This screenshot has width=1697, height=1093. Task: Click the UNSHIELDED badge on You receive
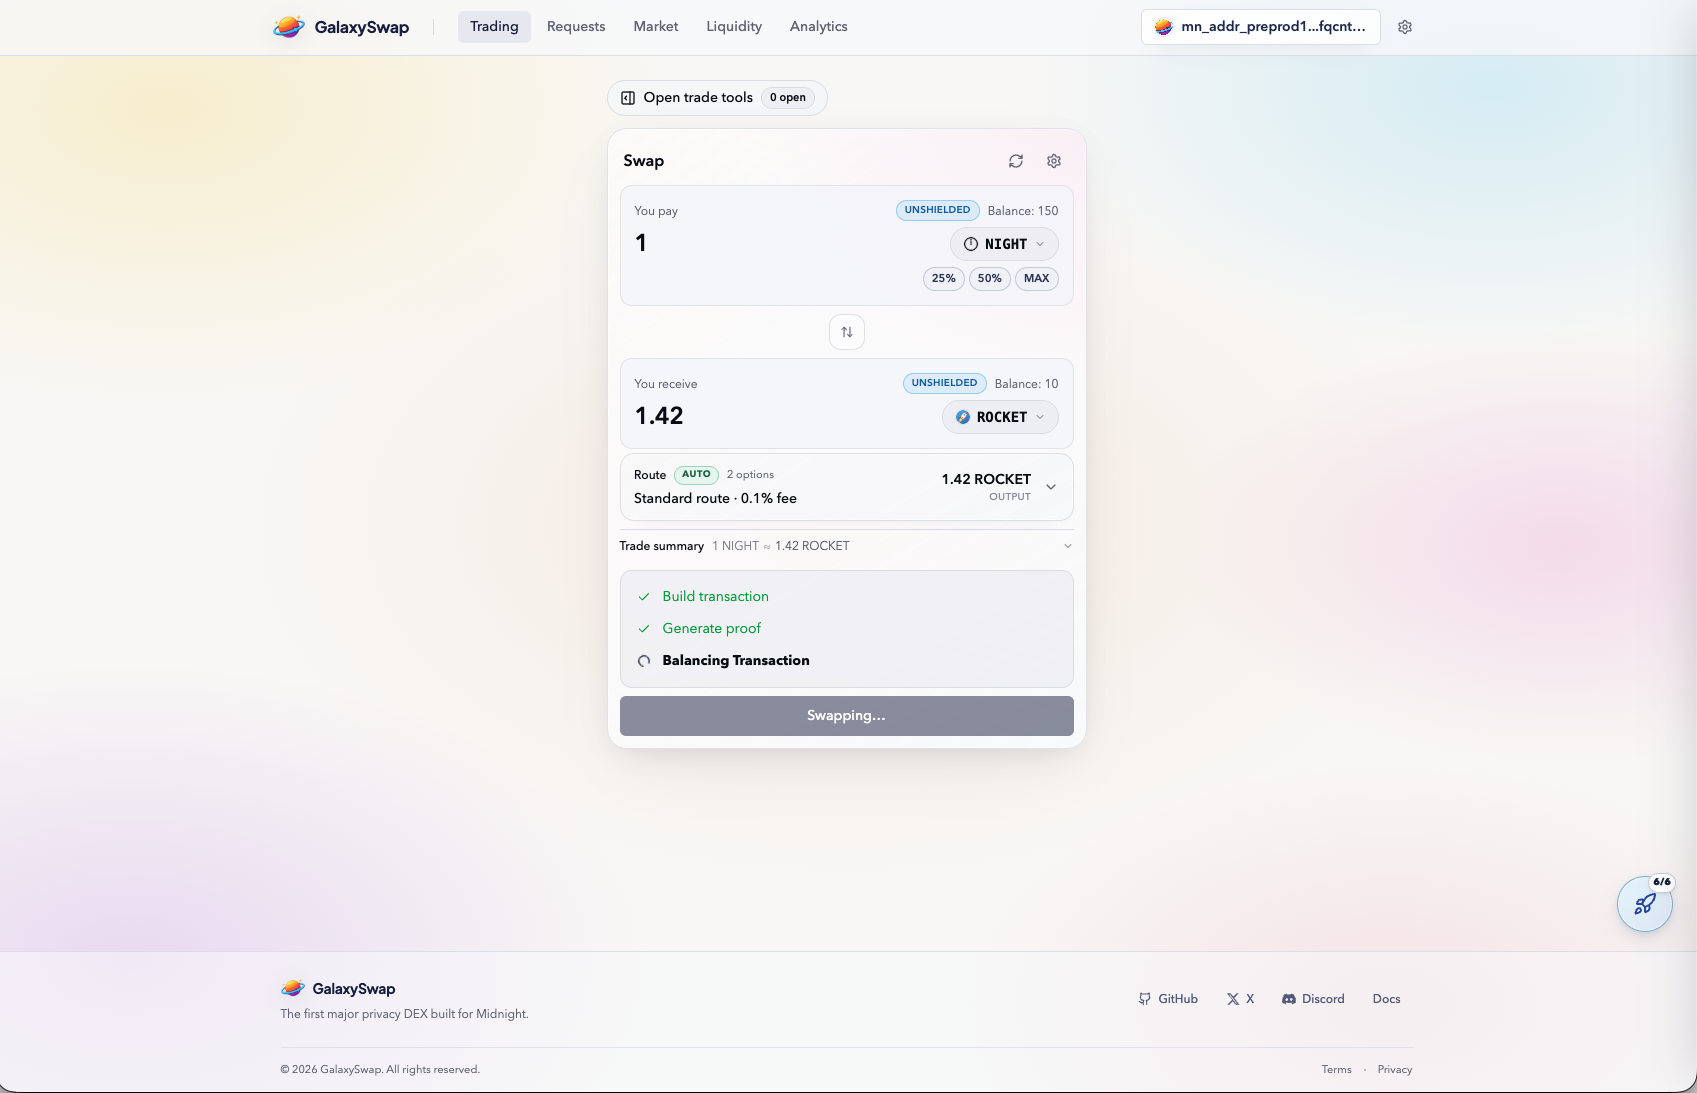[943, 383]
